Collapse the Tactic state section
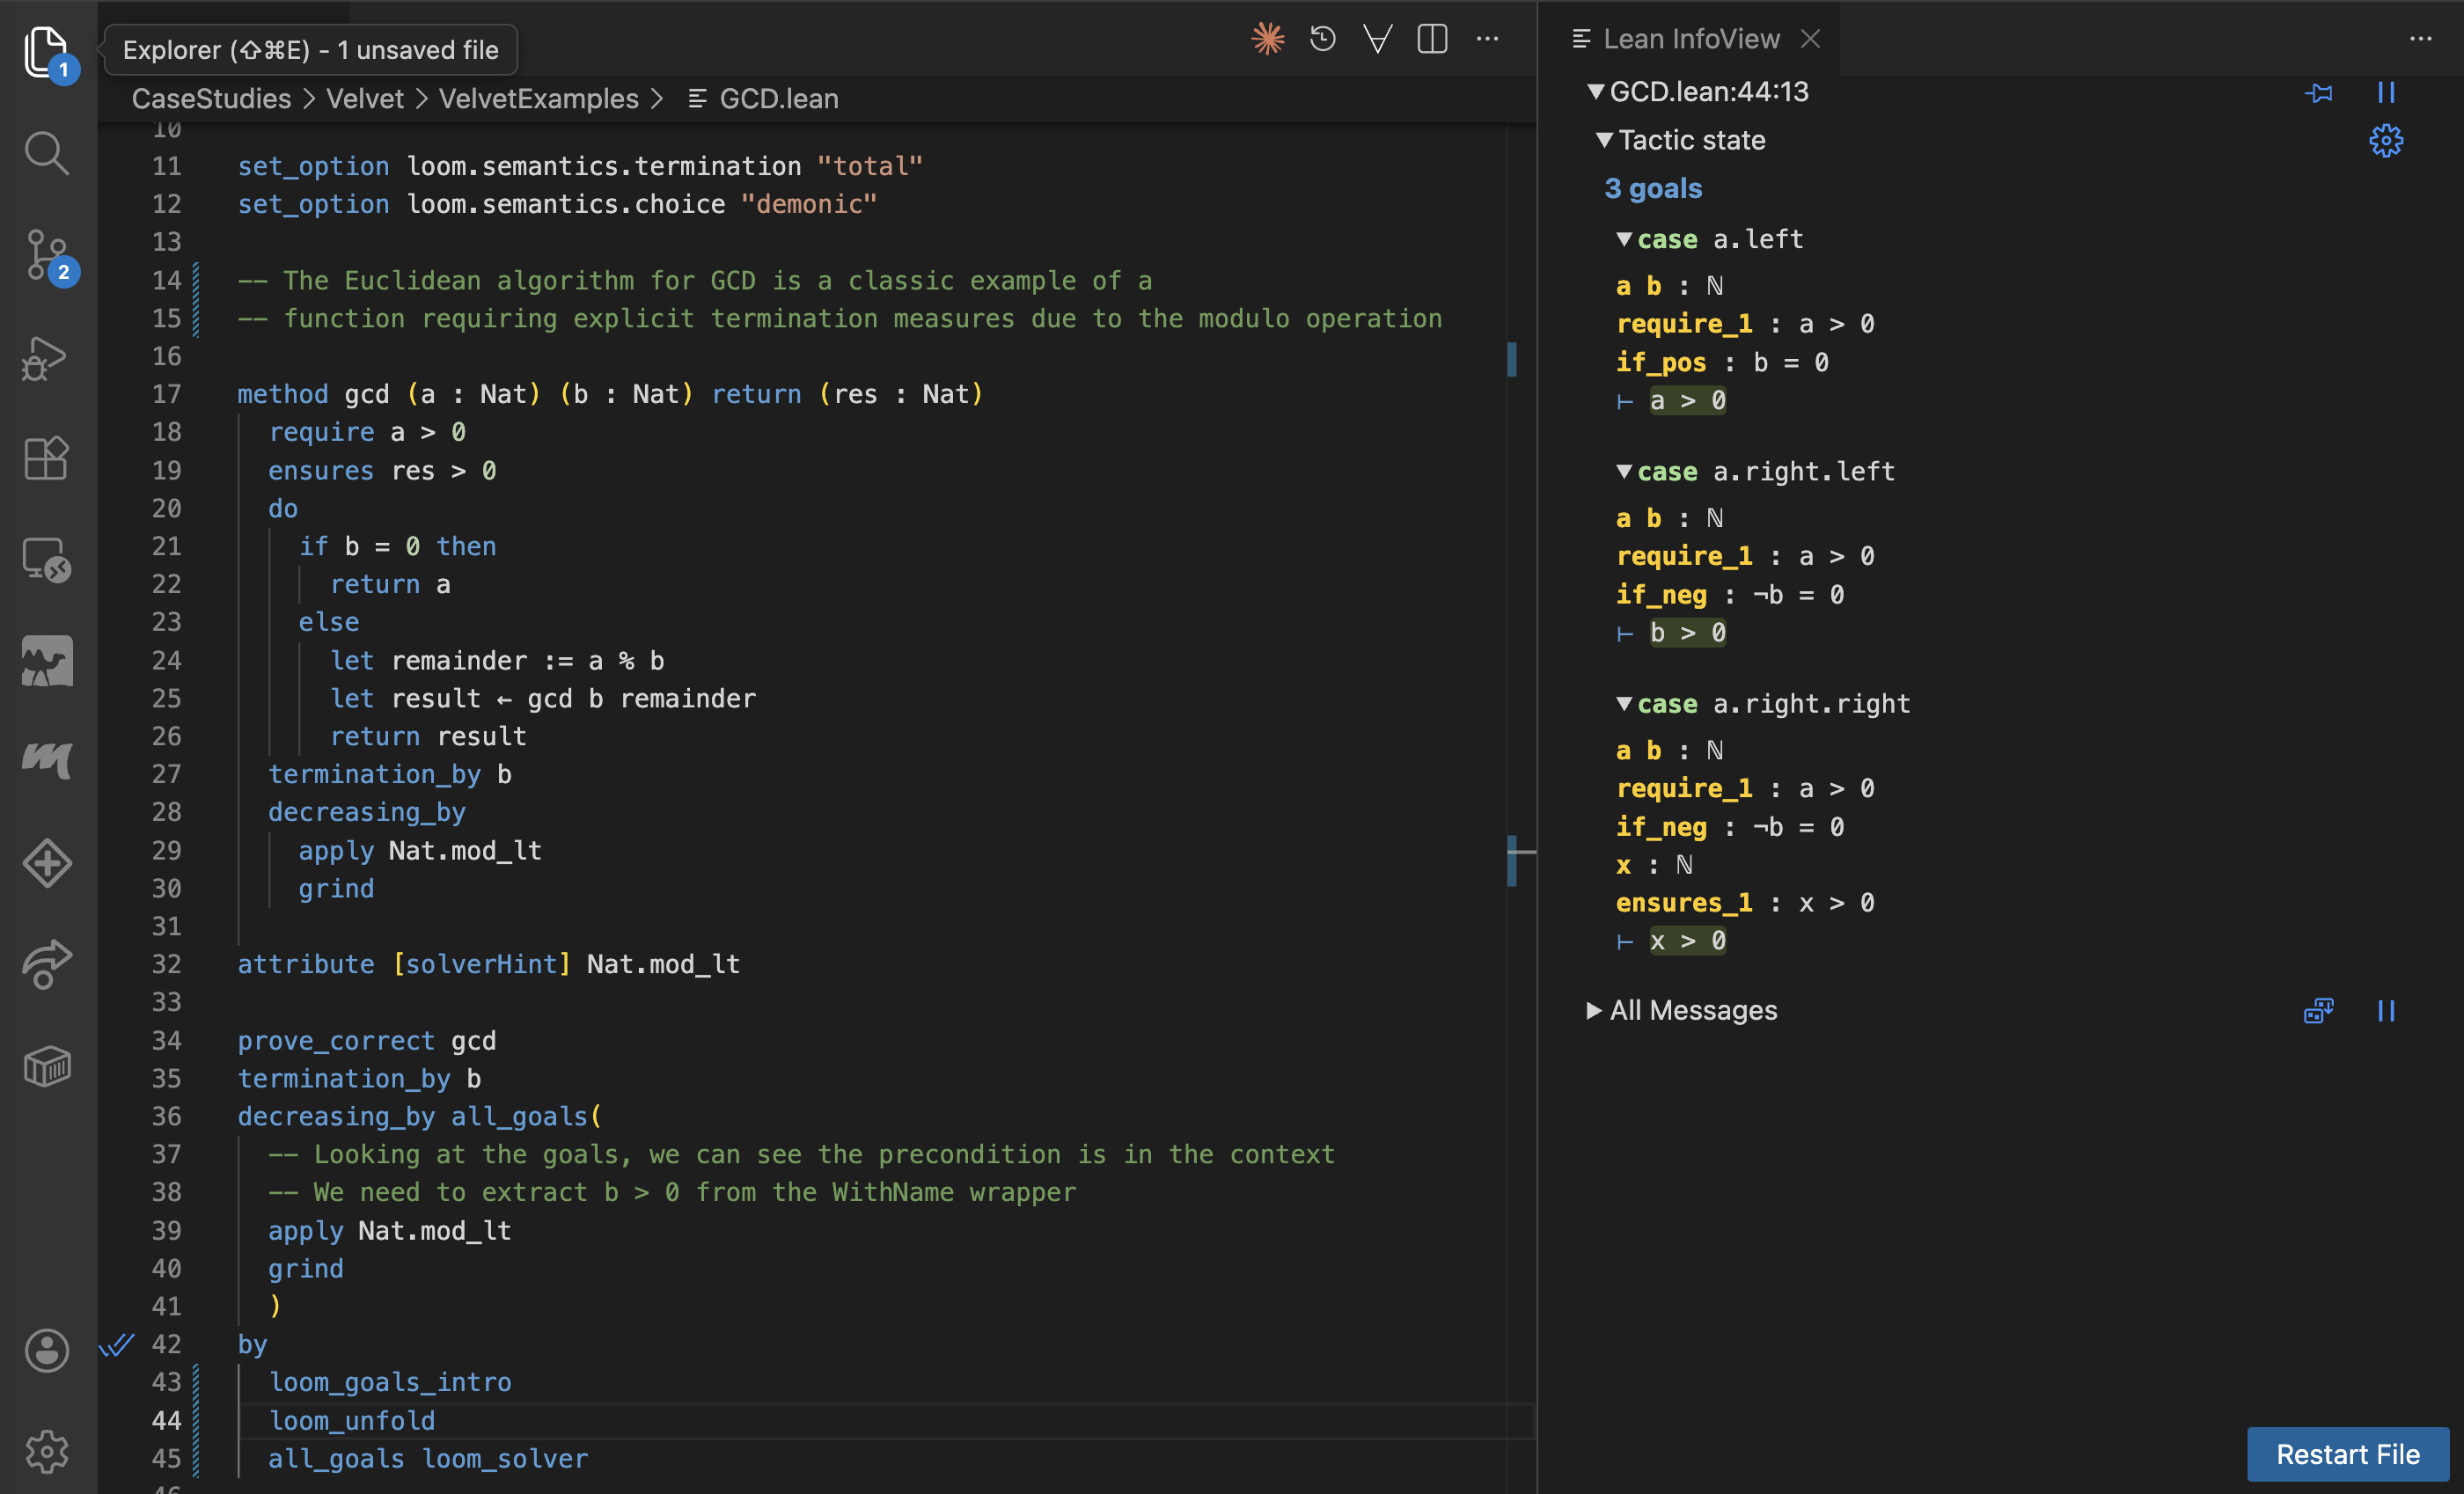 click(1604, 140)
